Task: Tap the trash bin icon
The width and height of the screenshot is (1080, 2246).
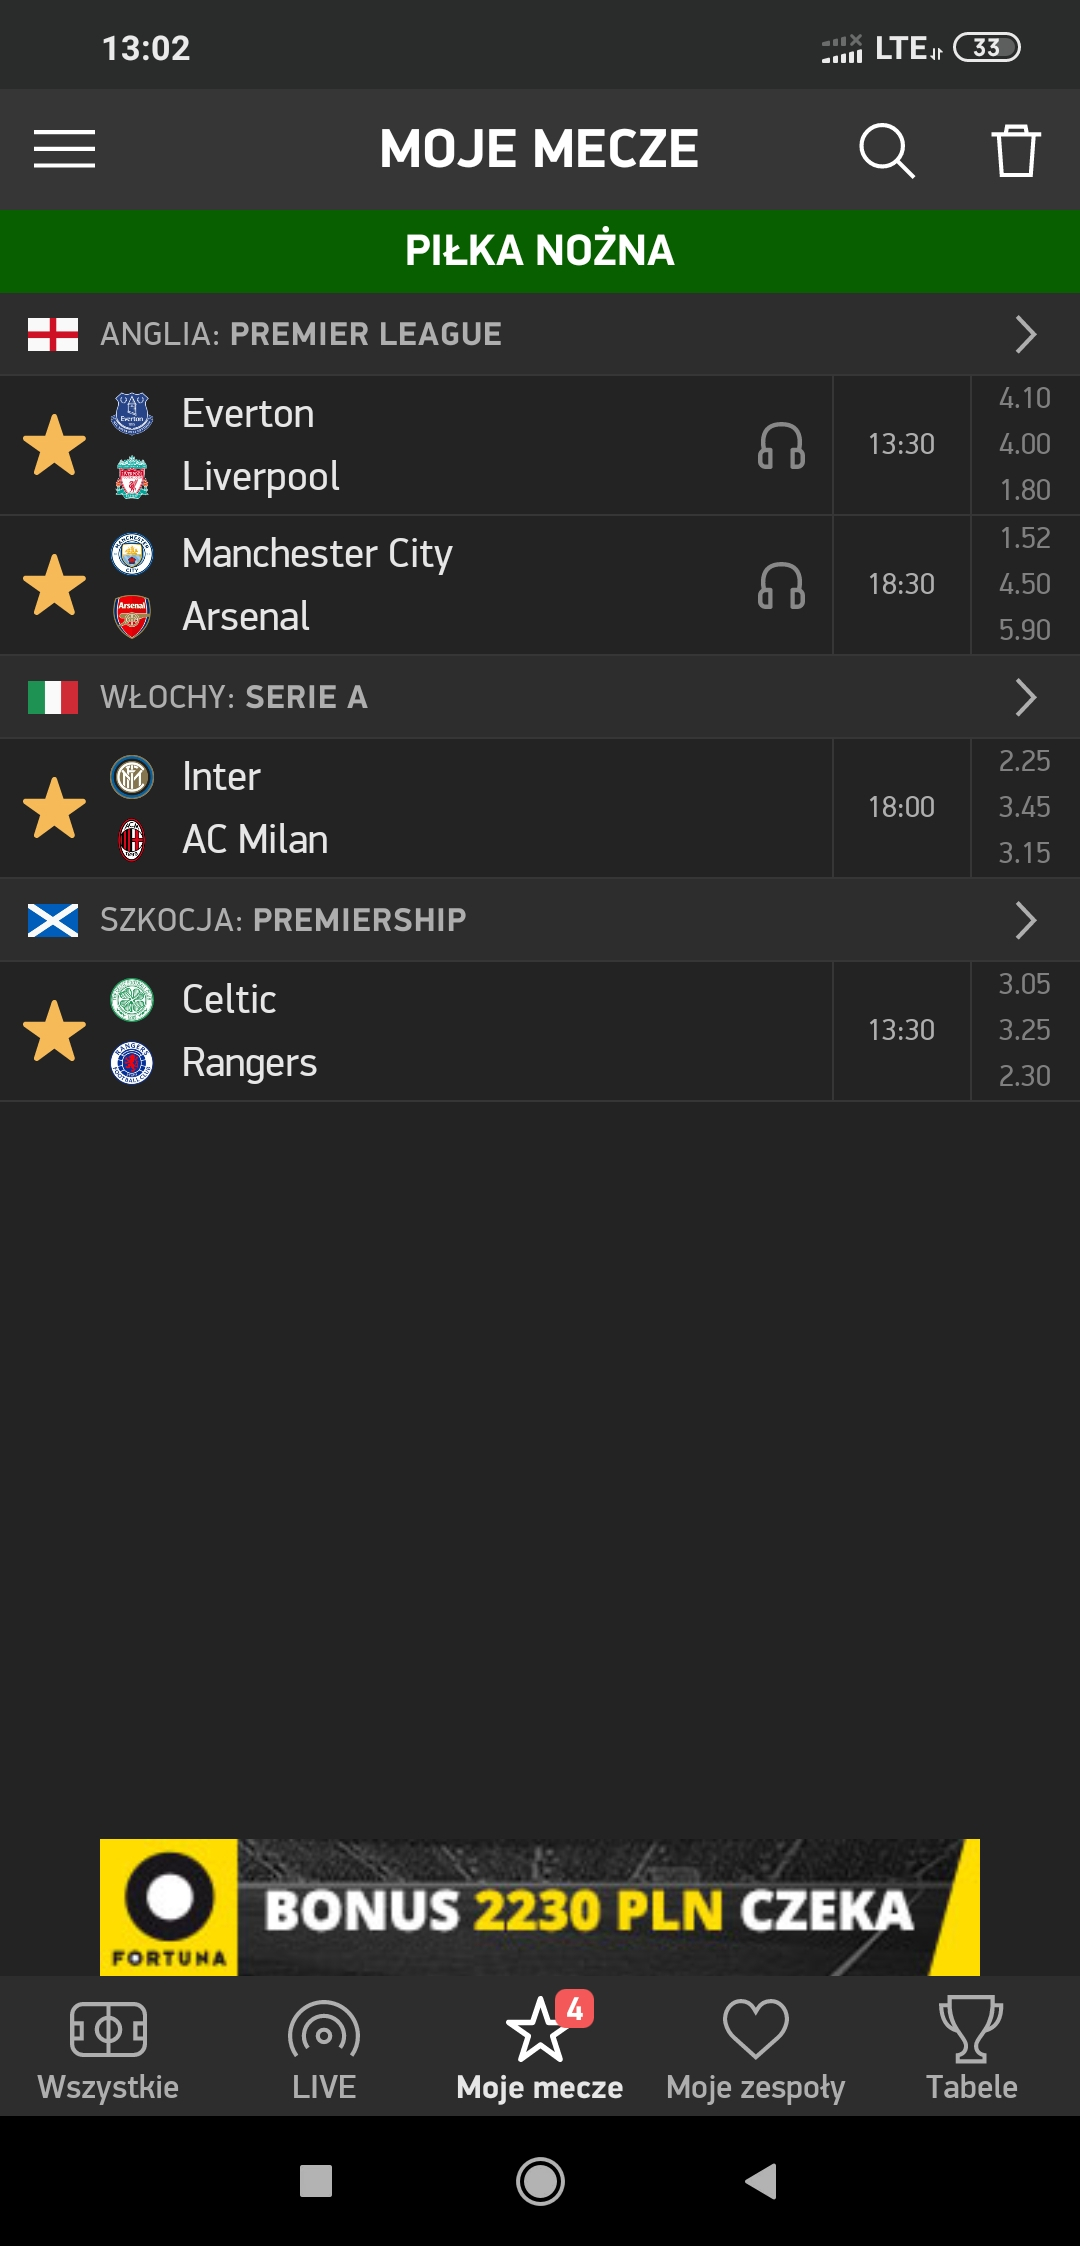Action: pos(1015,151)
